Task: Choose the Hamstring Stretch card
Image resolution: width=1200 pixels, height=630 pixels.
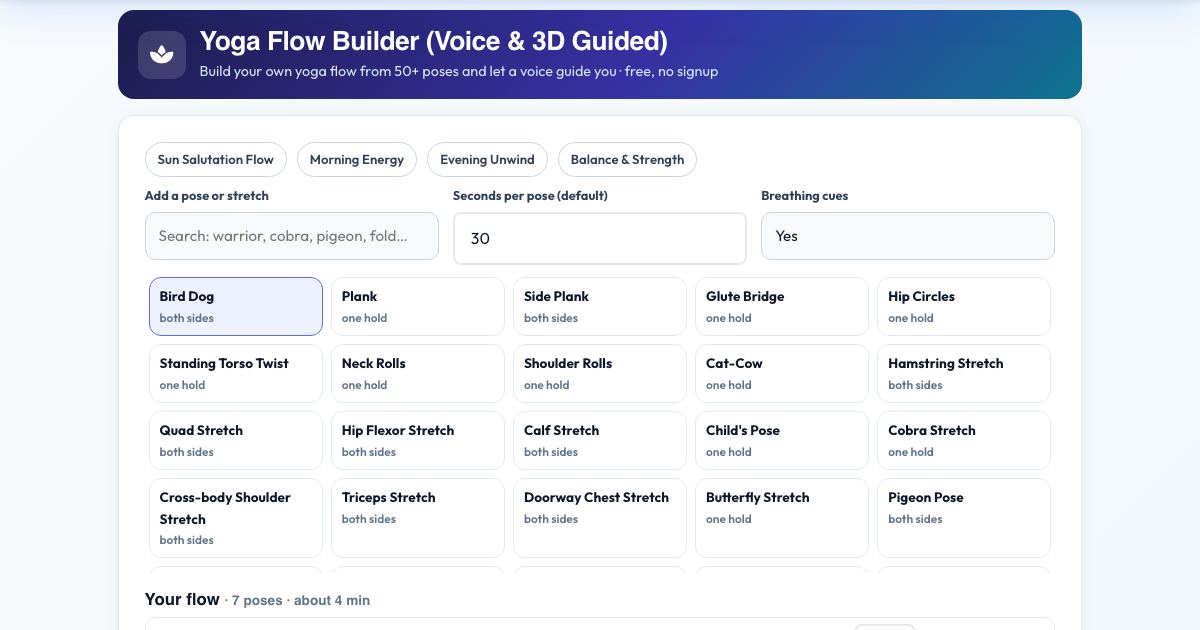Action: [x=964, y=373]
